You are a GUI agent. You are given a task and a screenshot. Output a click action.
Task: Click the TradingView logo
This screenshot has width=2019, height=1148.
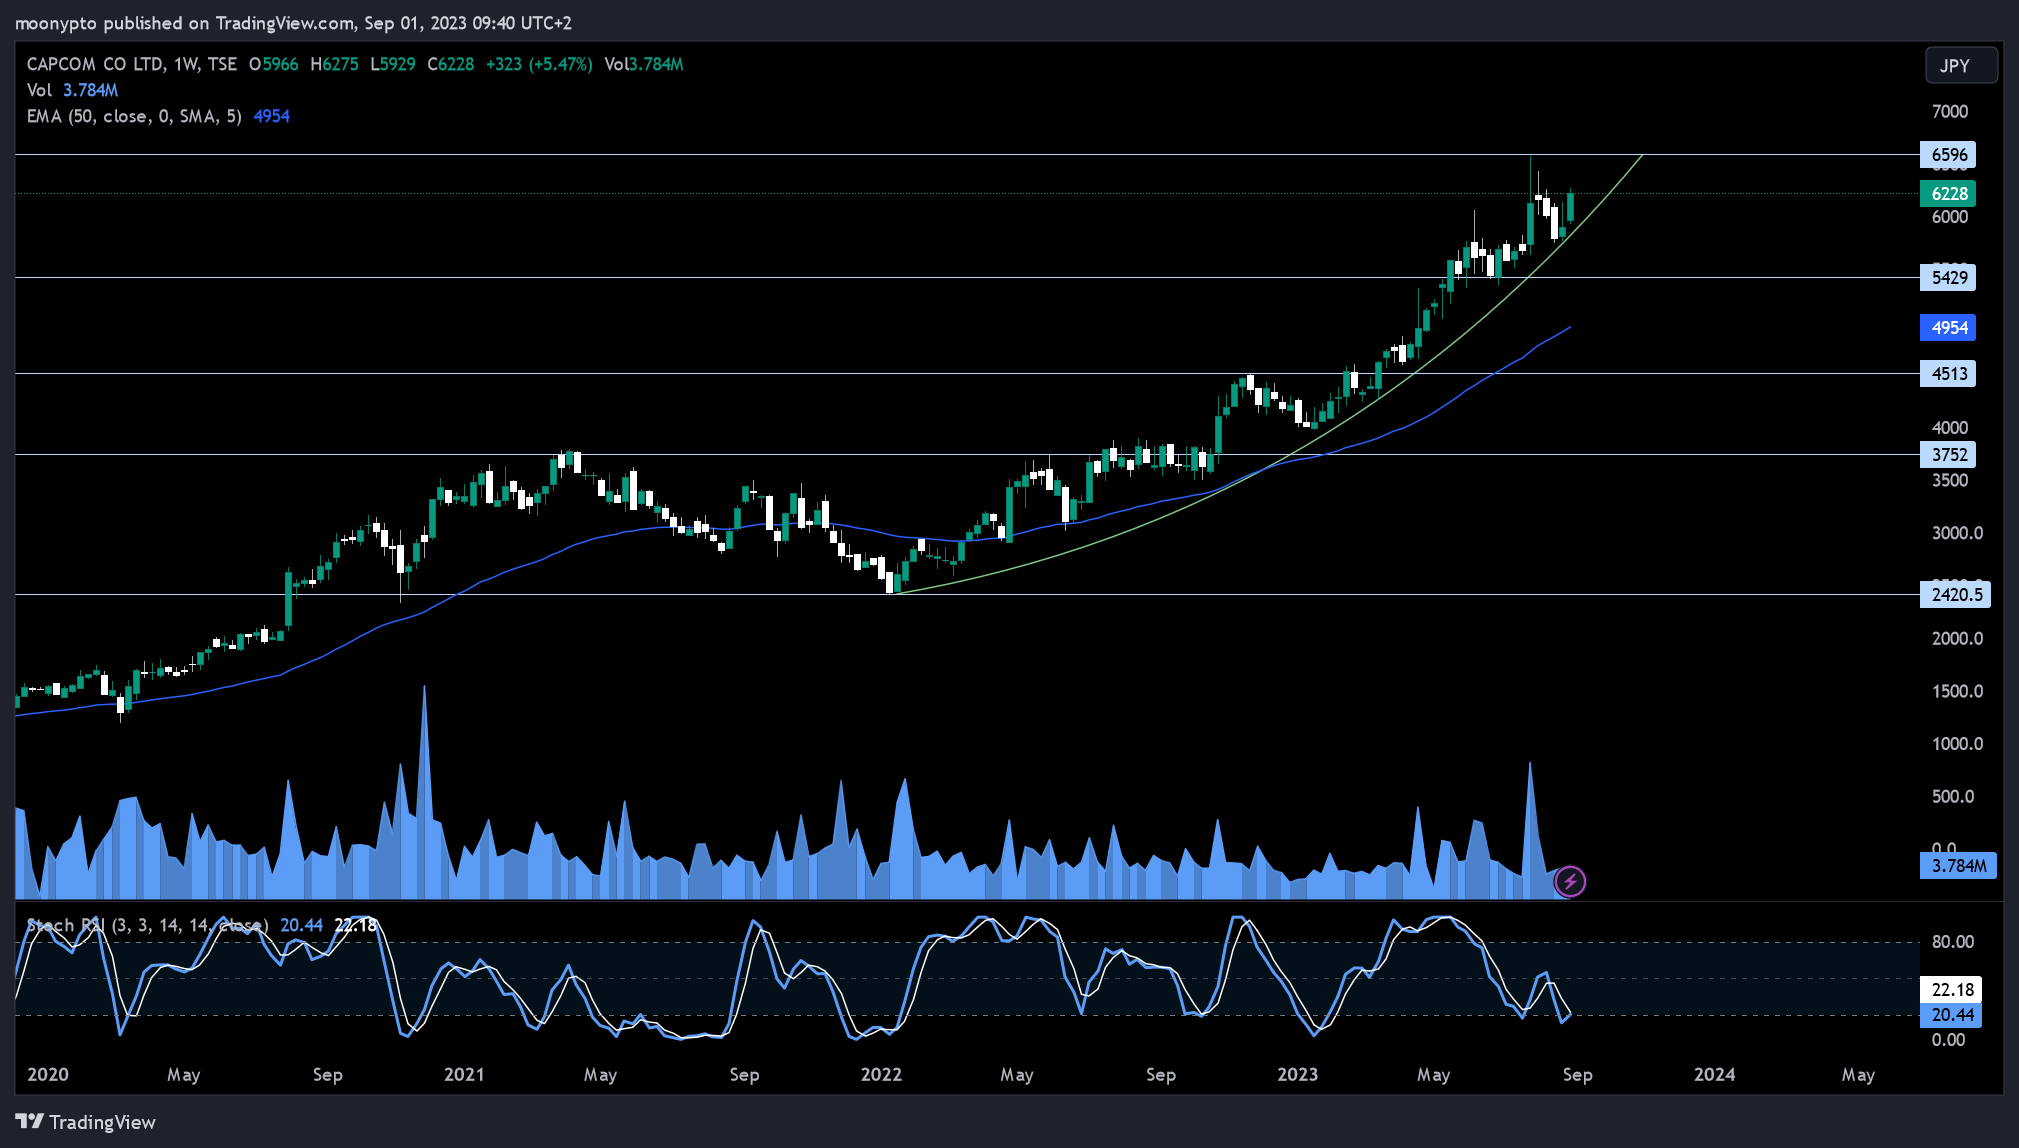[86, 1122]
